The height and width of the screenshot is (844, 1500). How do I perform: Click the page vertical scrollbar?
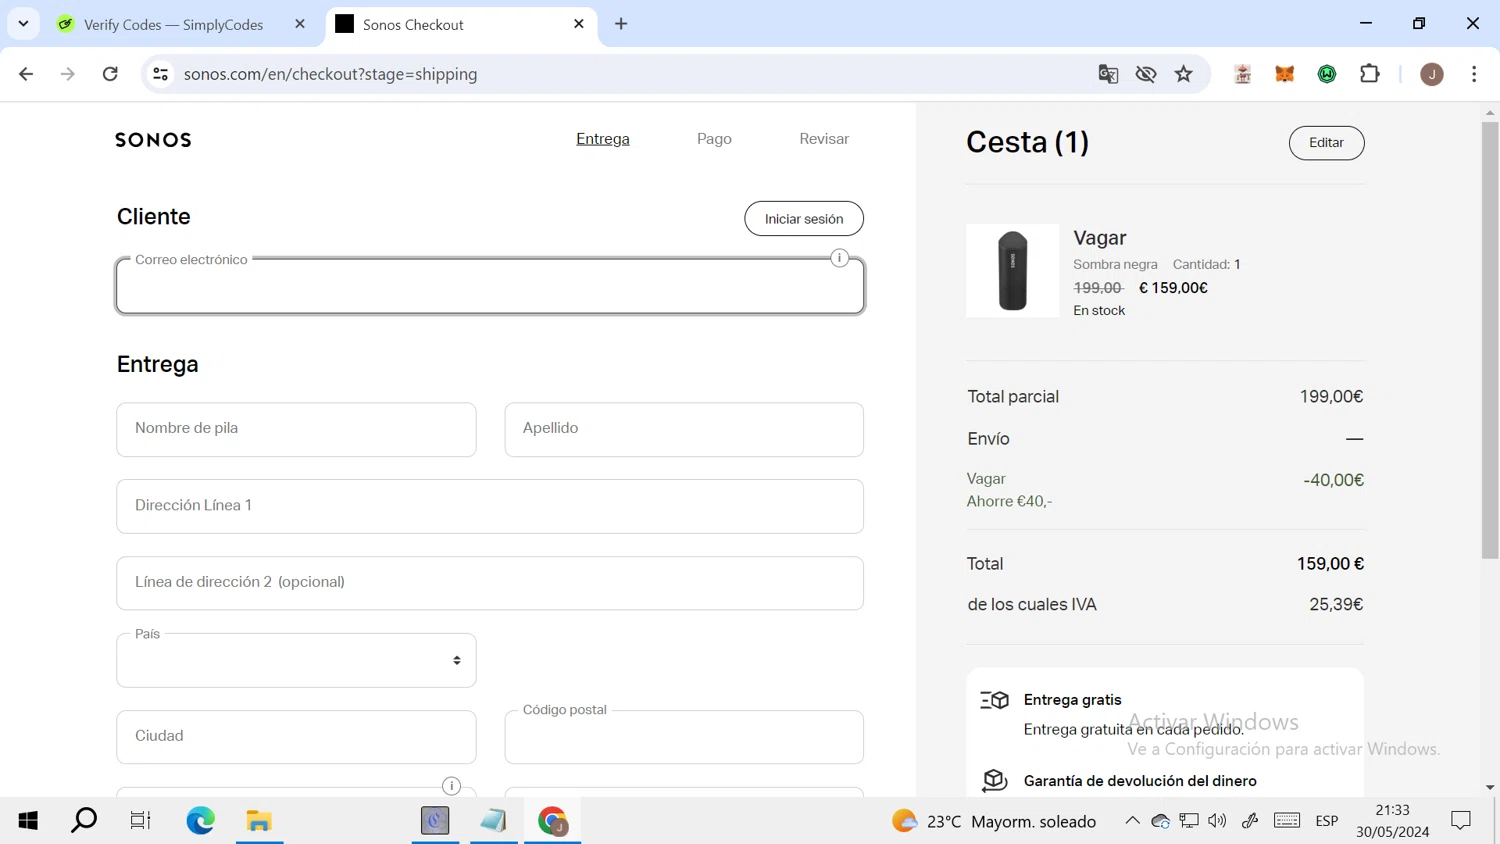pos(1490,340)
